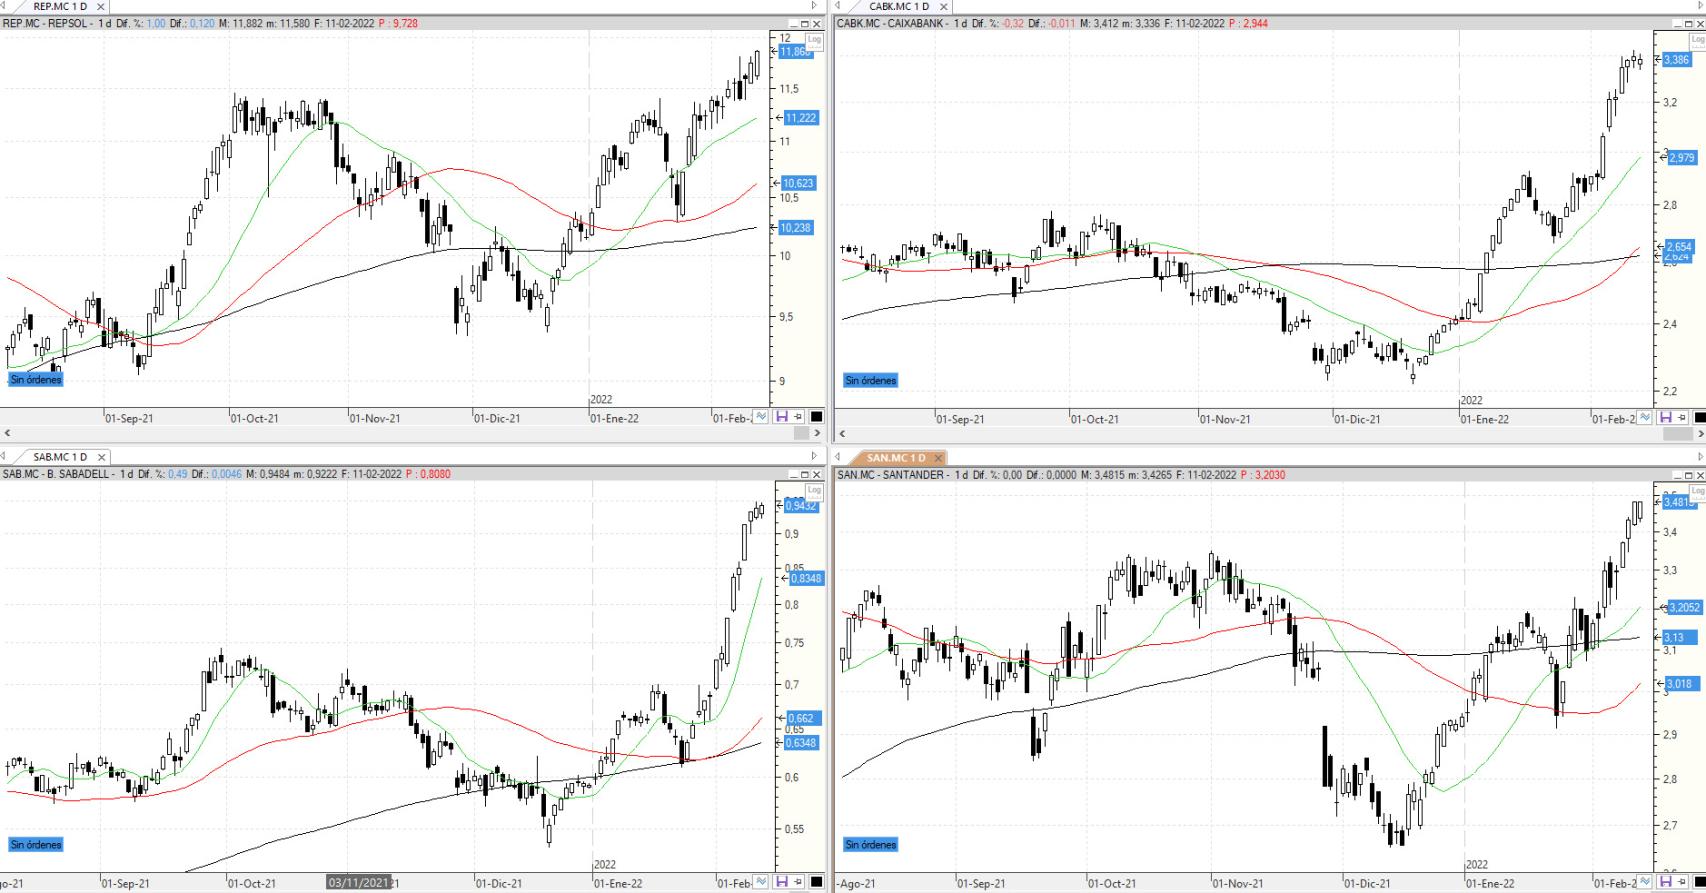The width and height of the screenshot is (1706, 893).
Task: Click the pin icon in Santander chart
Action: pos(1683,882)
